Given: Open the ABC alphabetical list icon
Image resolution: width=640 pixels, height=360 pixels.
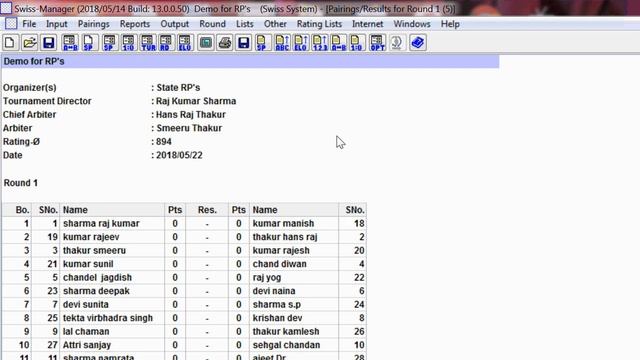Looking at the screenshot, I should (x=282, y=42).
